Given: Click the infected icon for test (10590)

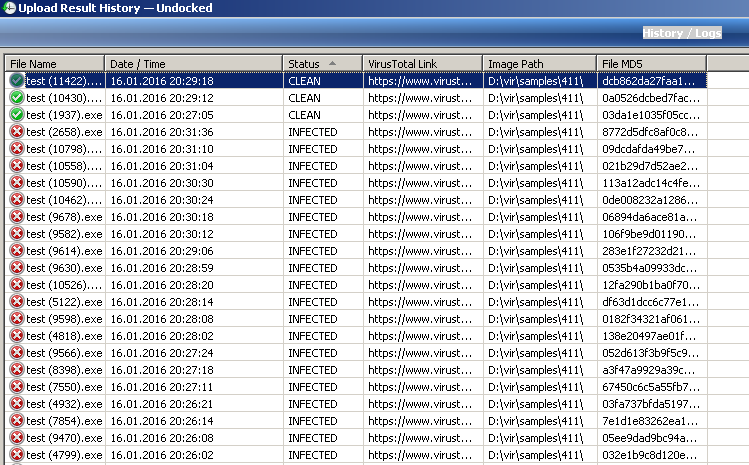Looking at the screenshot, I should point(17,183).
